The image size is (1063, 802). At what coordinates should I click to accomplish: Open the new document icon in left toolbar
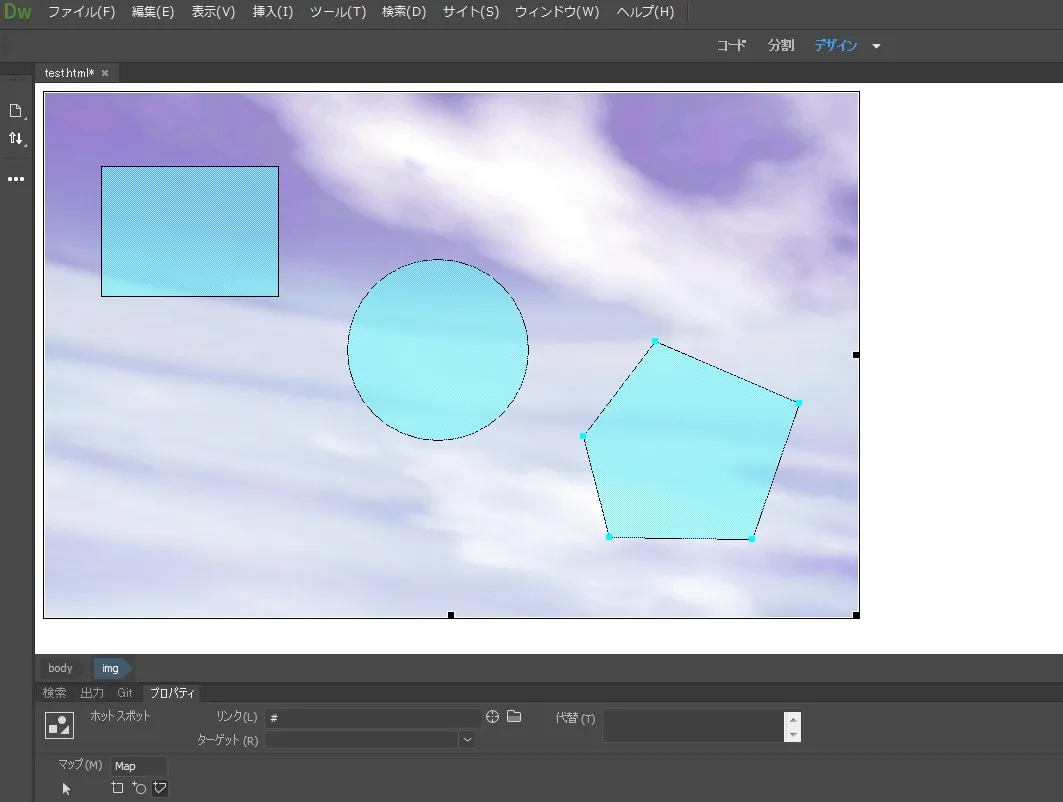pos(16,111)
